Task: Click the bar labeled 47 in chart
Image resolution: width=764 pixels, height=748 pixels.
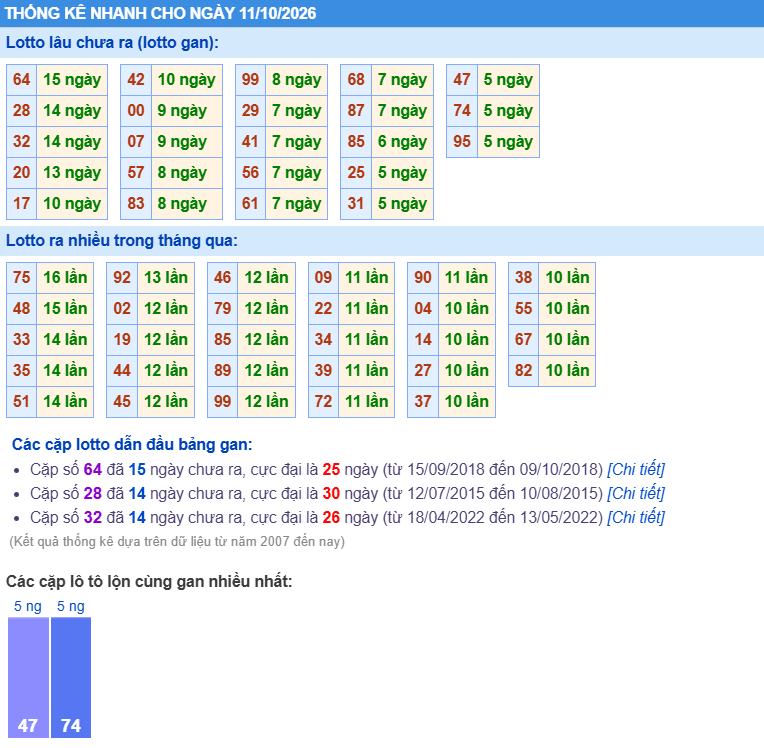Action: point(28,677)
